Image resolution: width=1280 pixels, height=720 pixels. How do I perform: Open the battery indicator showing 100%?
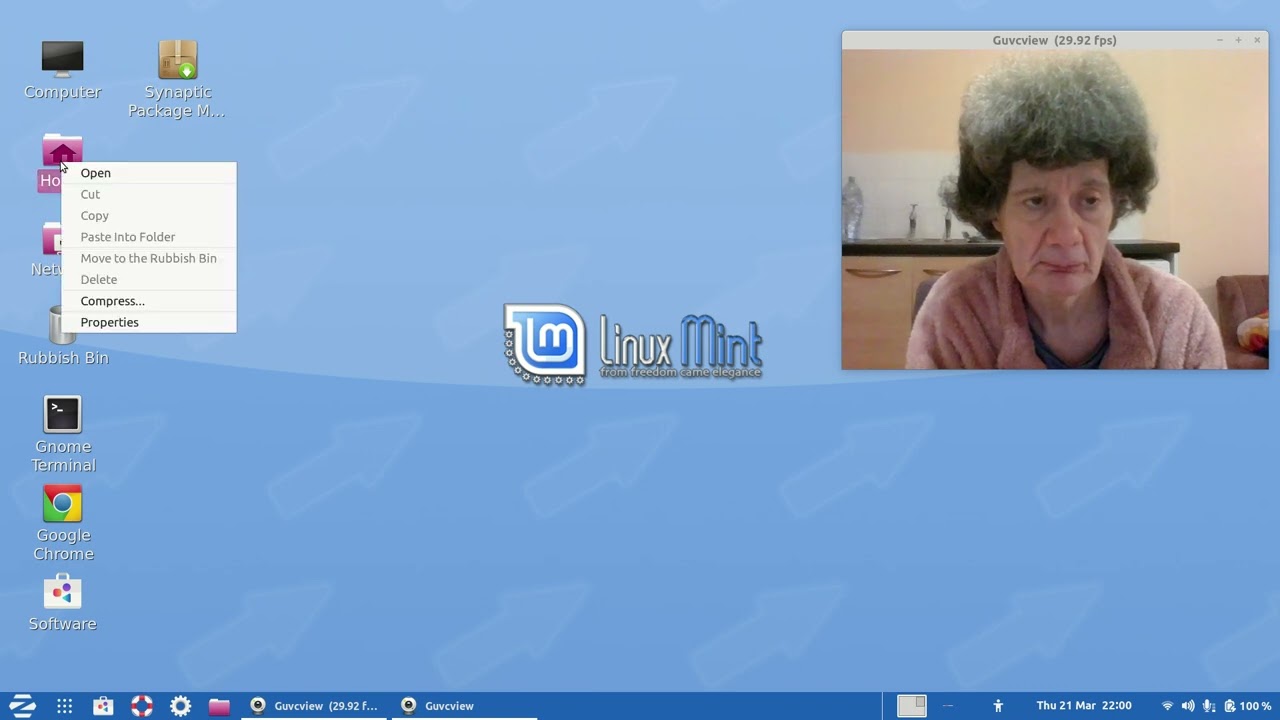point(1248,706)
